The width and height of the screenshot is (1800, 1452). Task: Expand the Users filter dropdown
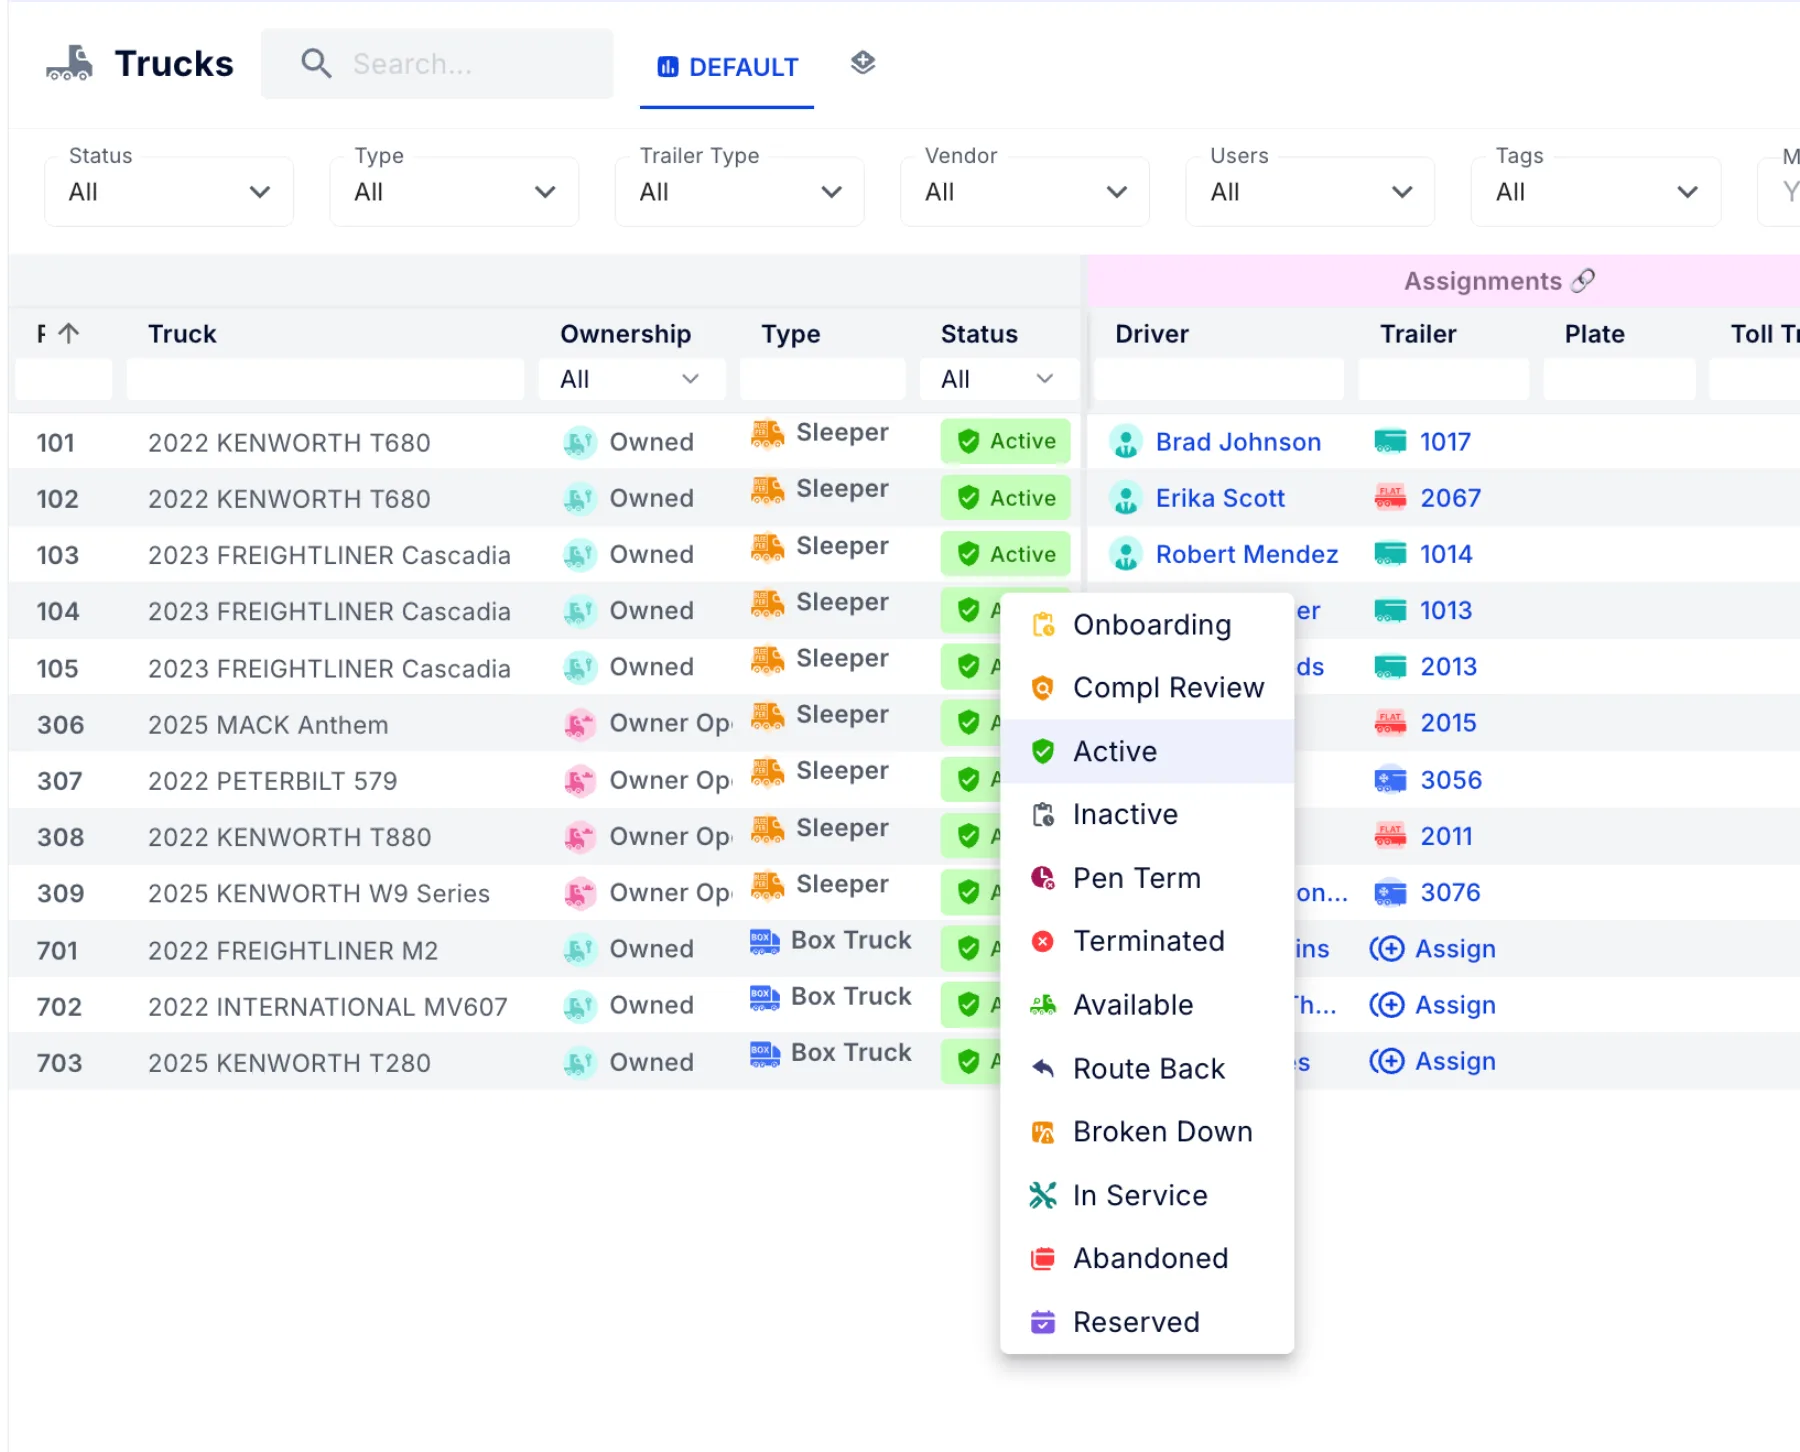click(1310, 191)
